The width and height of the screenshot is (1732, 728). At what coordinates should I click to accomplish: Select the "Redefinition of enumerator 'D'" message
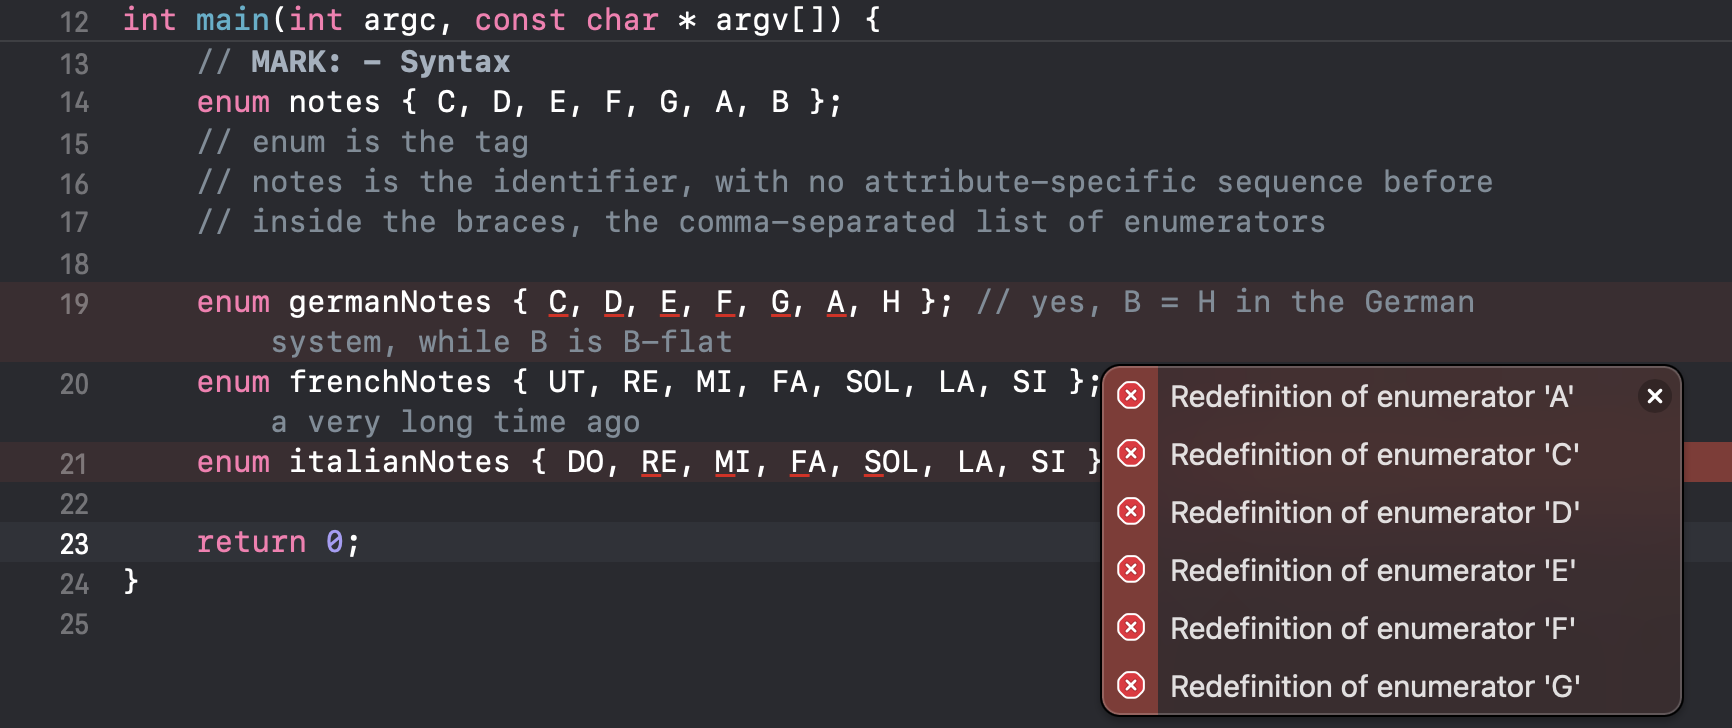click(x=1374, y=513)
